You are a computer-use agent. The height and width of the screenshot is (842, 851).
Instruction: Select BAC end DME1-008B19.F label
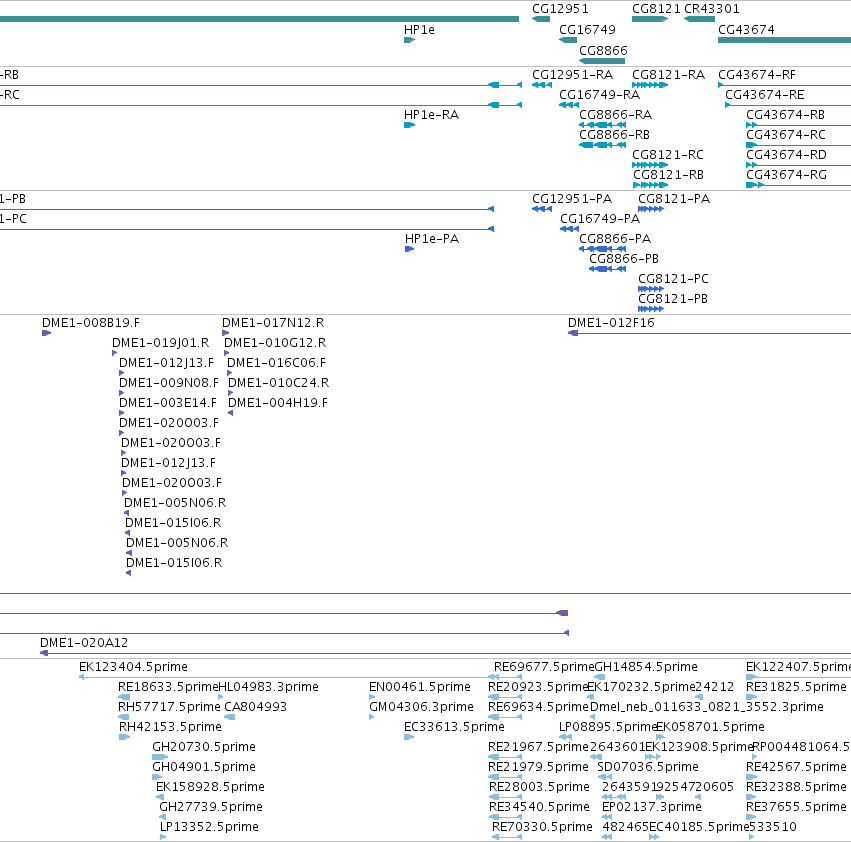91,323
